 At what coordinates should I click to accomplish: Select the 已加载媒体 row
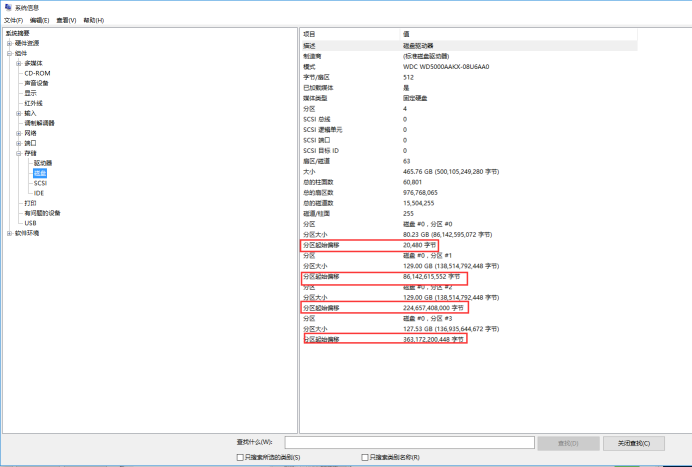point(469,88)
